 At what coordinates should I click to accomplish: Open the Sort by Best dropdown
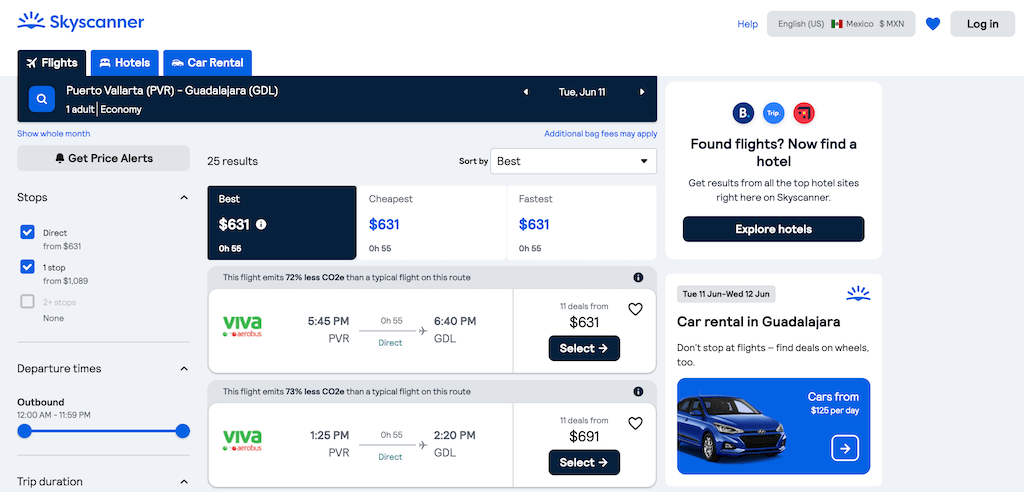coord(573,161)
